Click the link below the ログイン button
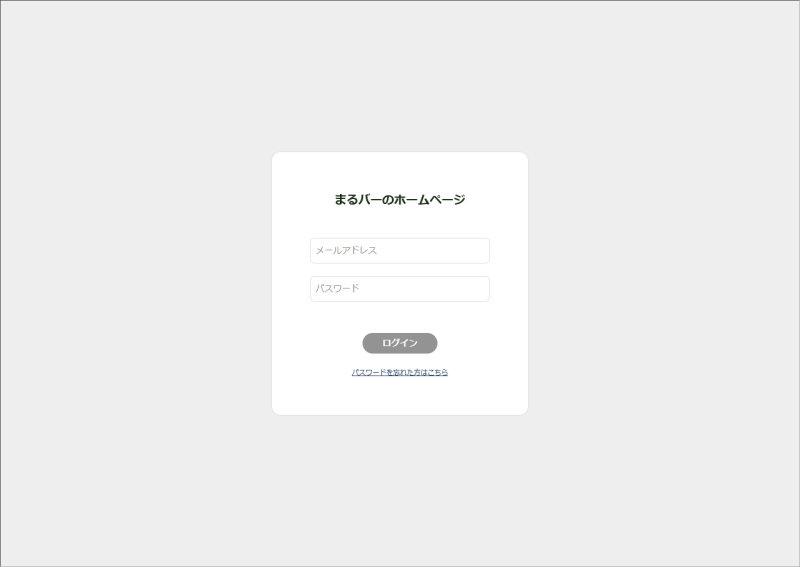The height and width of the screenshot is (567, 800). [x=399, y=373]
